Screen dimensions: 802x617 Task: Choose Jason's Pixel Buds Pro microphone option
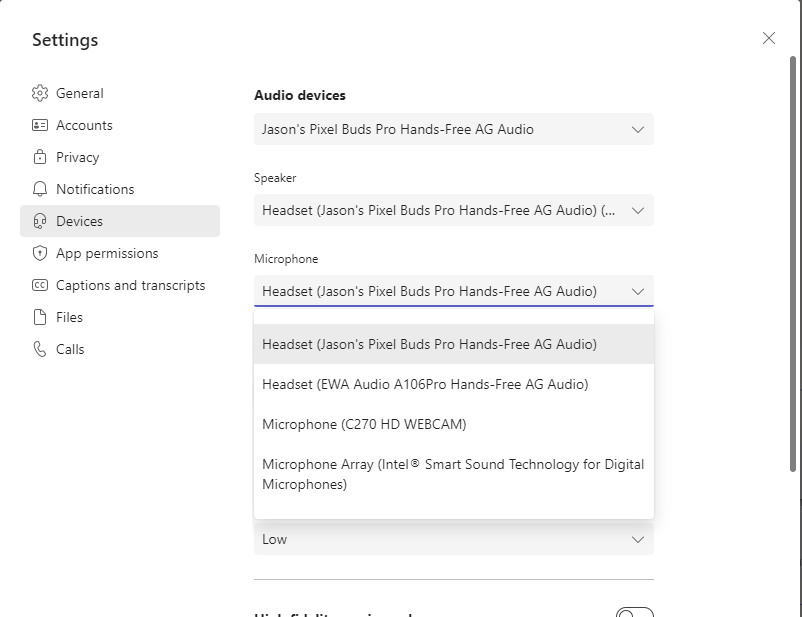(454, 344)
